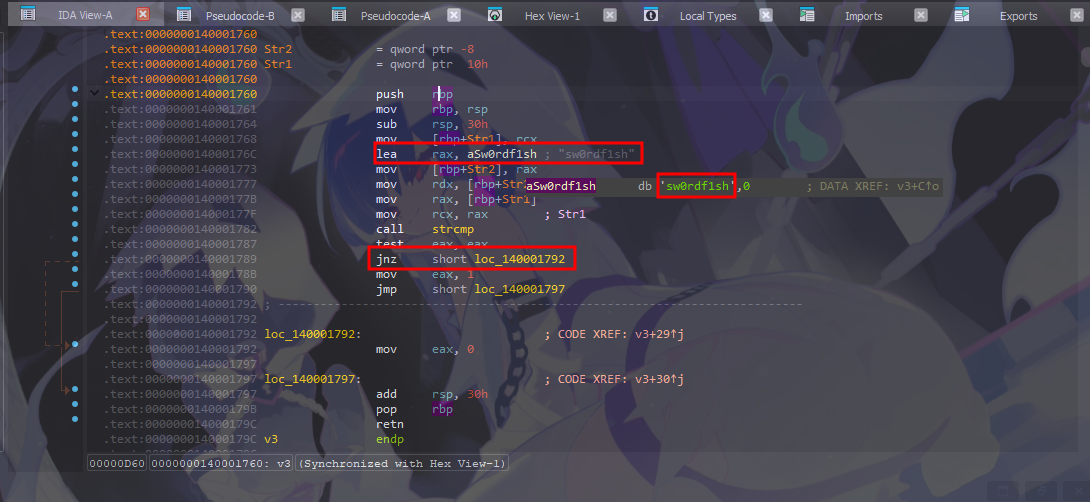Screen dimensions: 1090x502
Task: Click the DATA XREF comment in hint popup
Action: pos(872,186)
